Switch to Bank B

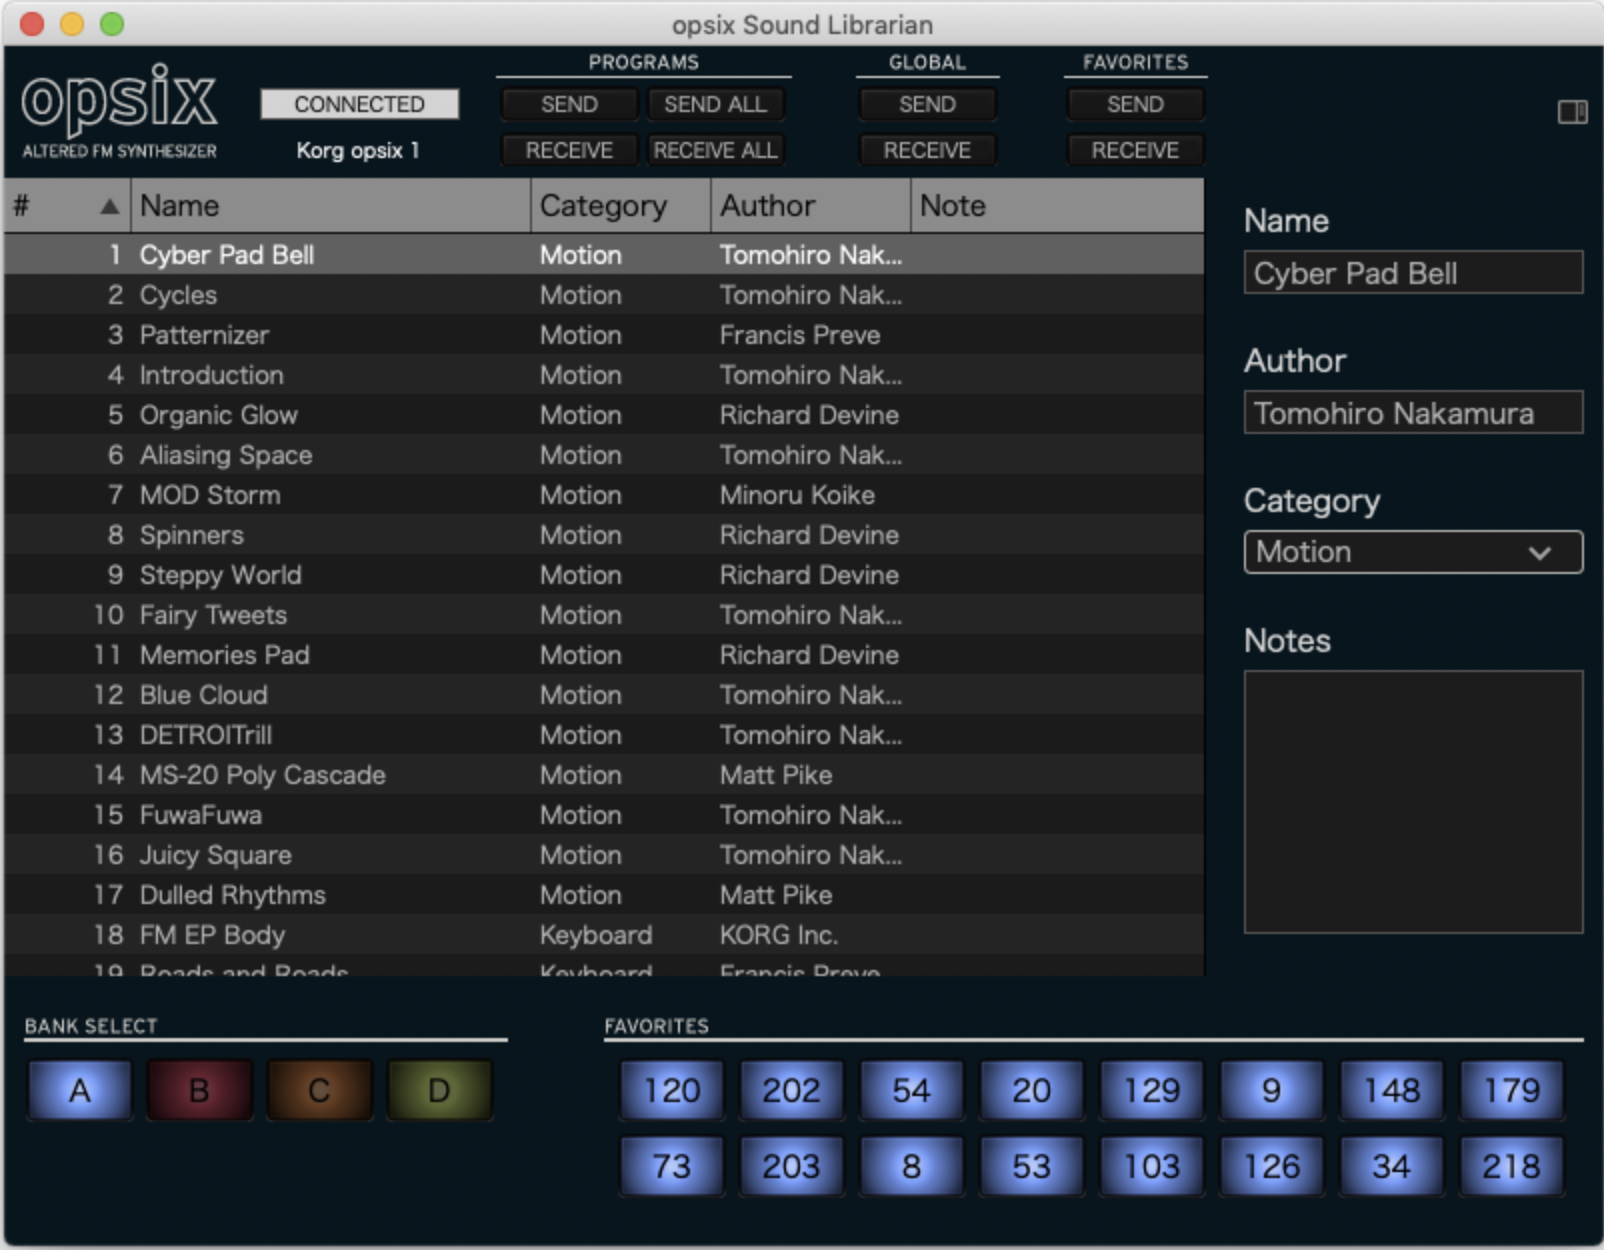200,1090
